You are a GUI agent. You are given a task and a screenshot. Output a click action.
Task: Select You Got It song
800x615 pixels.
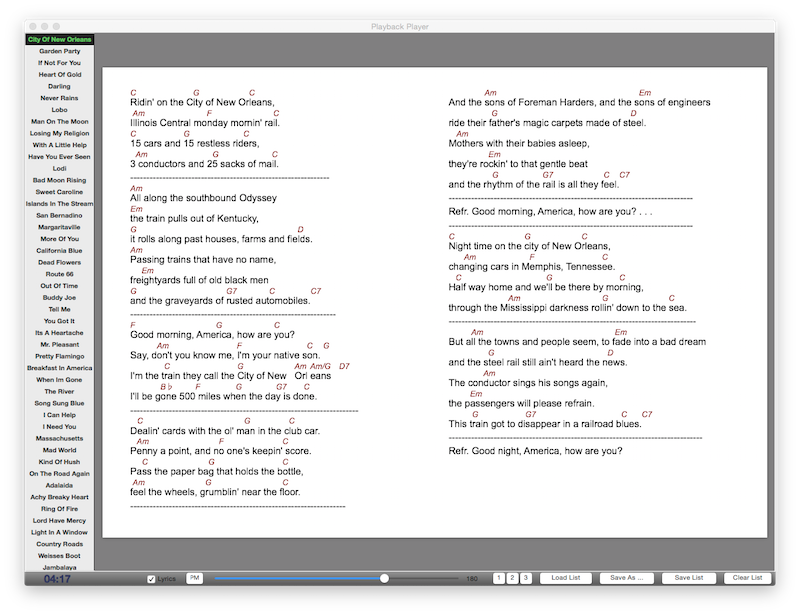coord(60,321)
